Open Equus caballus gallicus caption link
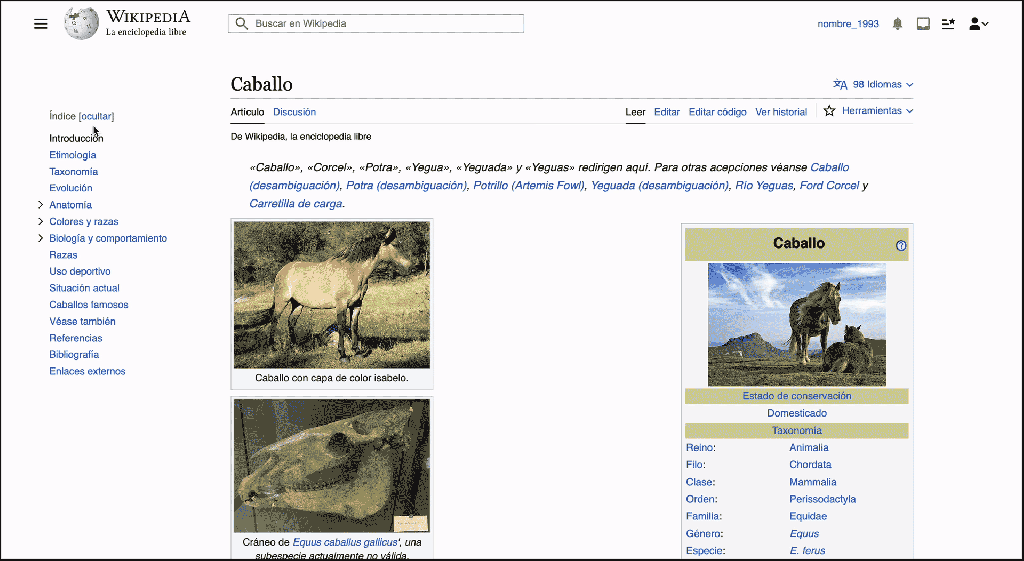Screen dimensions: 1024x561 pos(344,543)
